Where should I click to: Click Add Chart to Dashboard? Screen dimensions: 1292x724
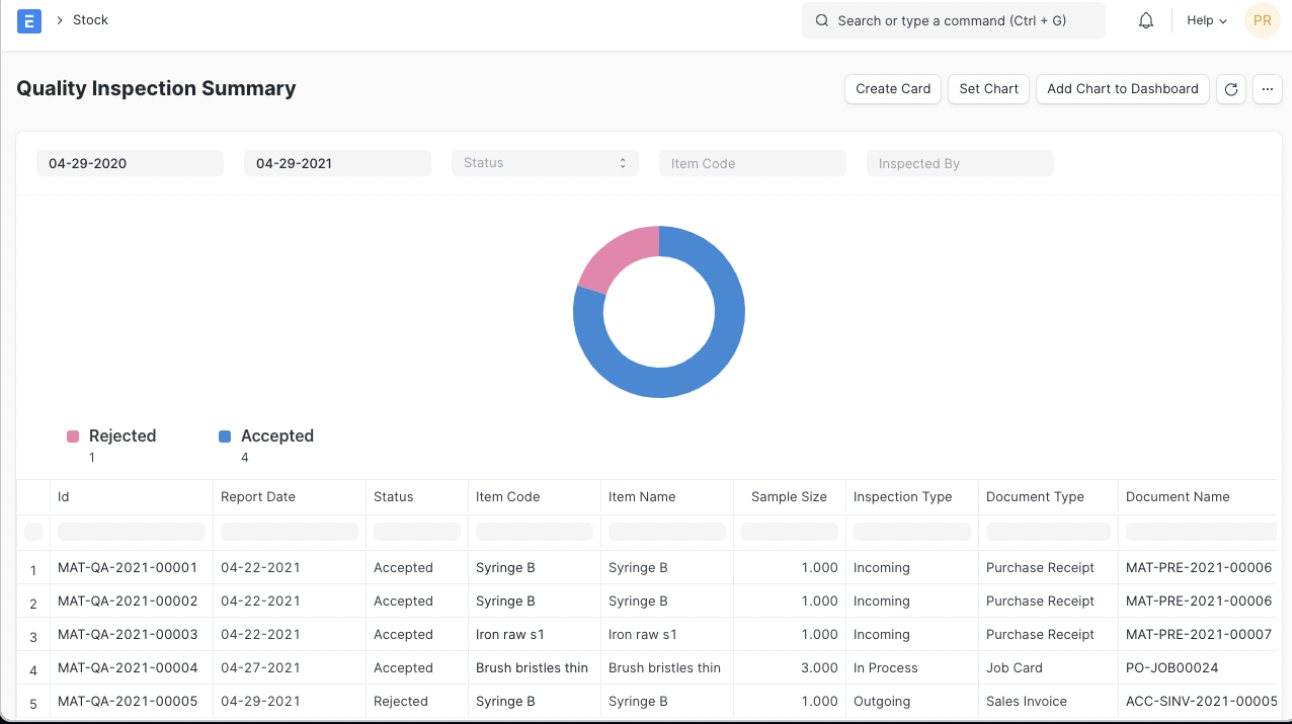pyautogui.click(x=1122, y=89)
